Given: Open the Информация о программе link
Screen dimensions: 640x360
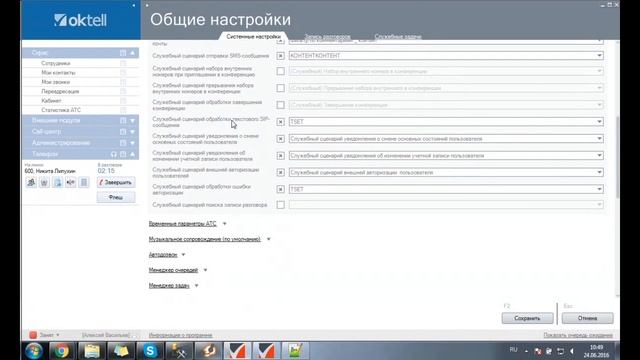Looking at the screenshot, I should click(180, 335).
